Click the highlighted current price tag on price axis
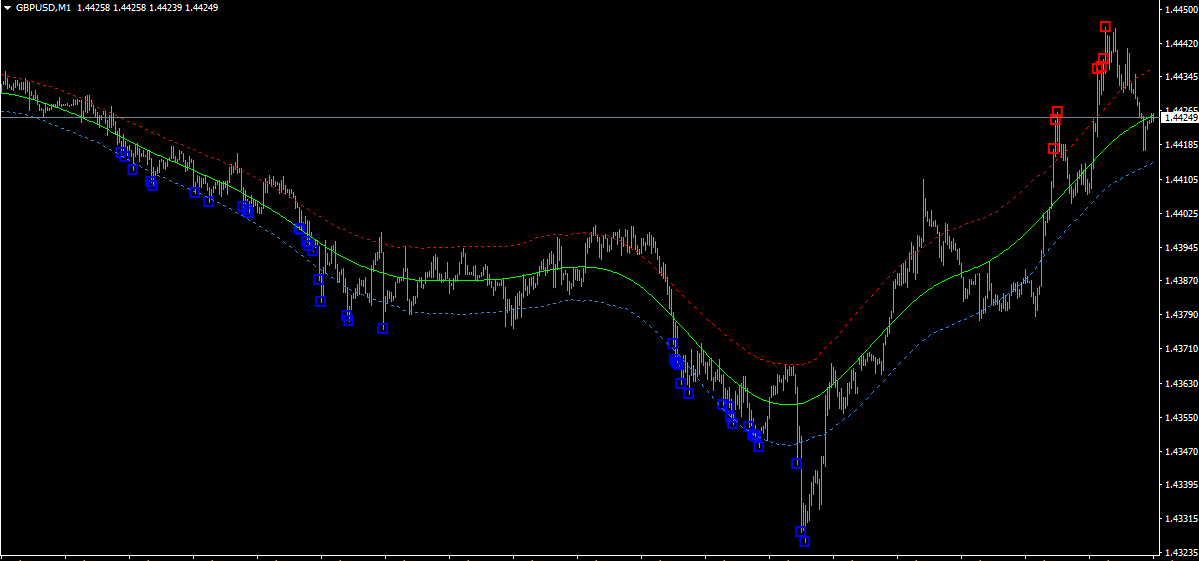Image resolution: width=1199 pixels, height=561 pixels. point(1178,118)
